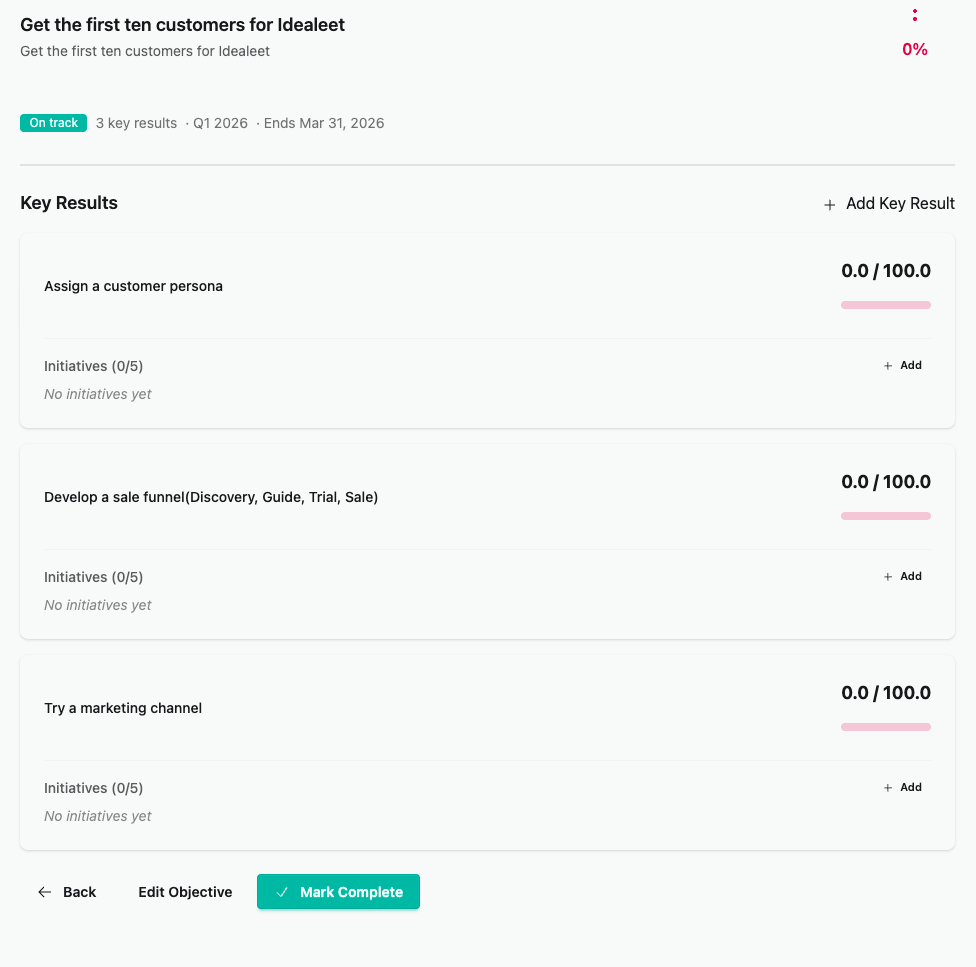
Task: Open the three-dot options menu
Action: tap(915, 14)
